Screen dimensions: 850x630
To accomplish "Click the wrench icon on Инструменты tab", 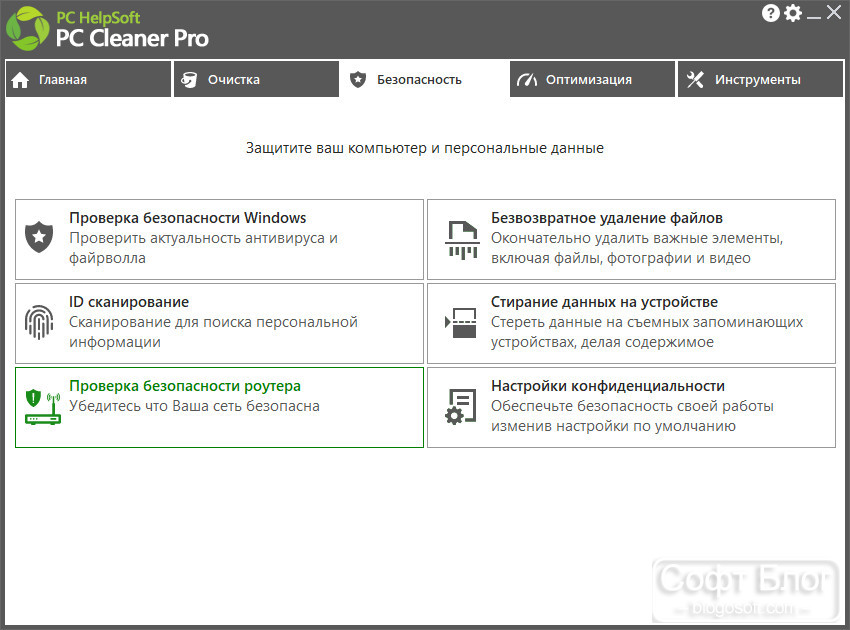I will pyautogui.click(x=695, y=80).
